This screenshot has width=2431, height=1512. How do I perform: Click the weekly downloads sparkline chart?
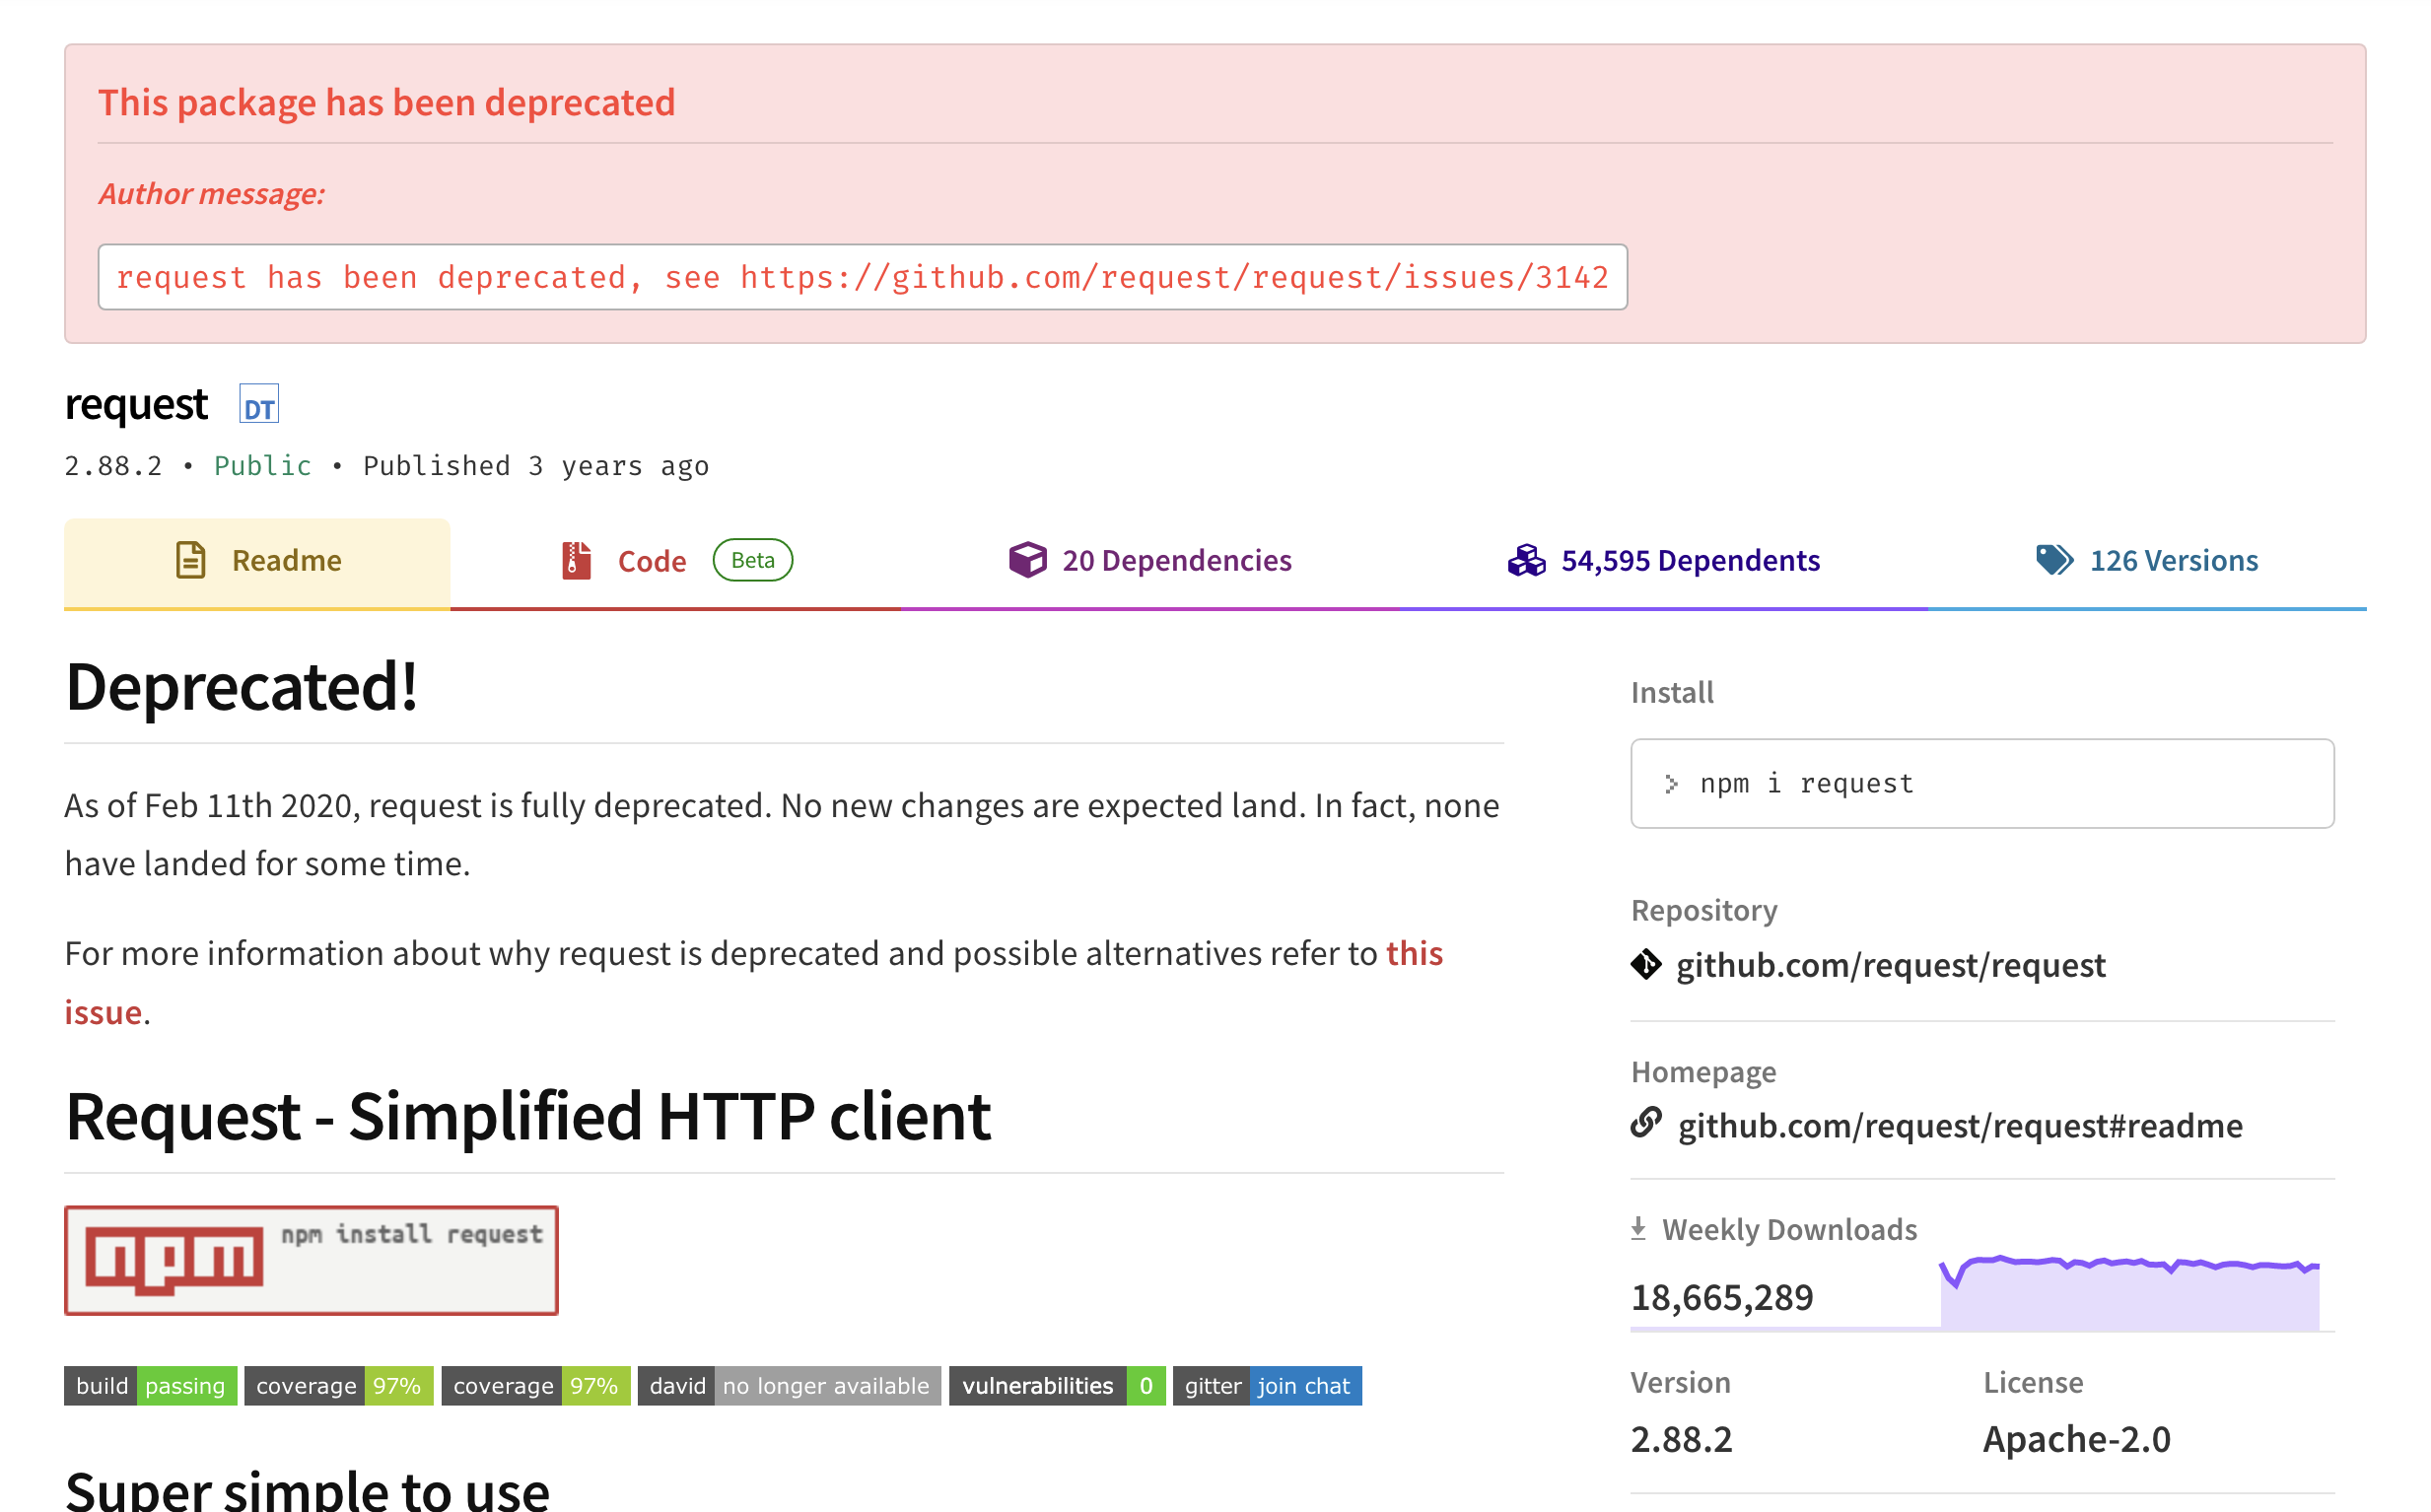(2129, 1295)
